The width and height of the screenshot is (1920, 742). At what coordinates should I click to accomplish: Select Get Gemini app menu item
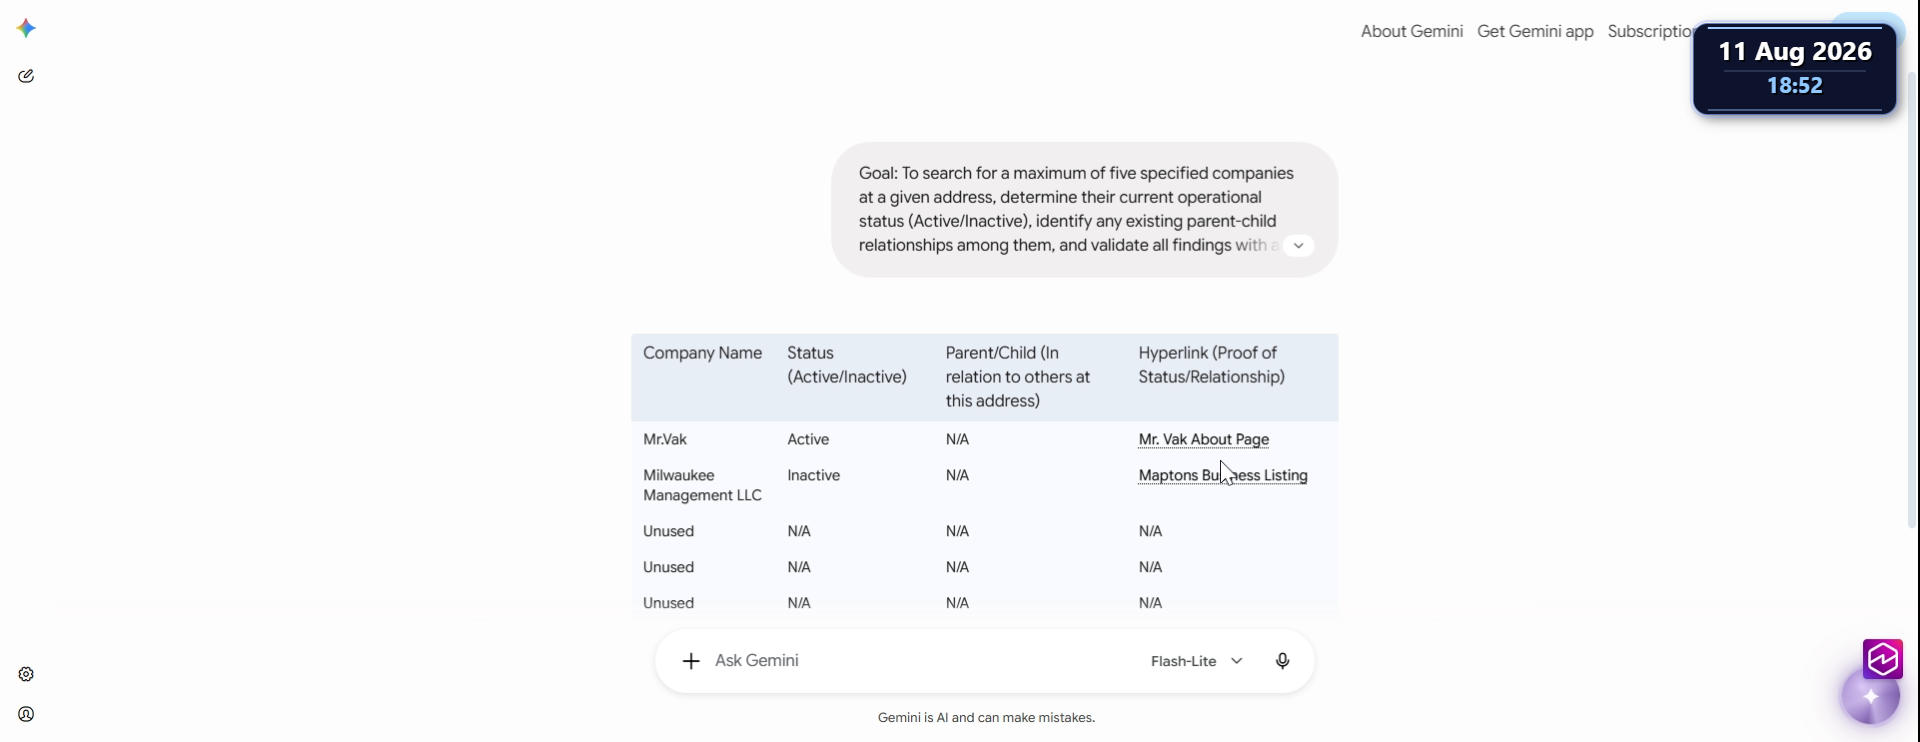coord(1535,31)
